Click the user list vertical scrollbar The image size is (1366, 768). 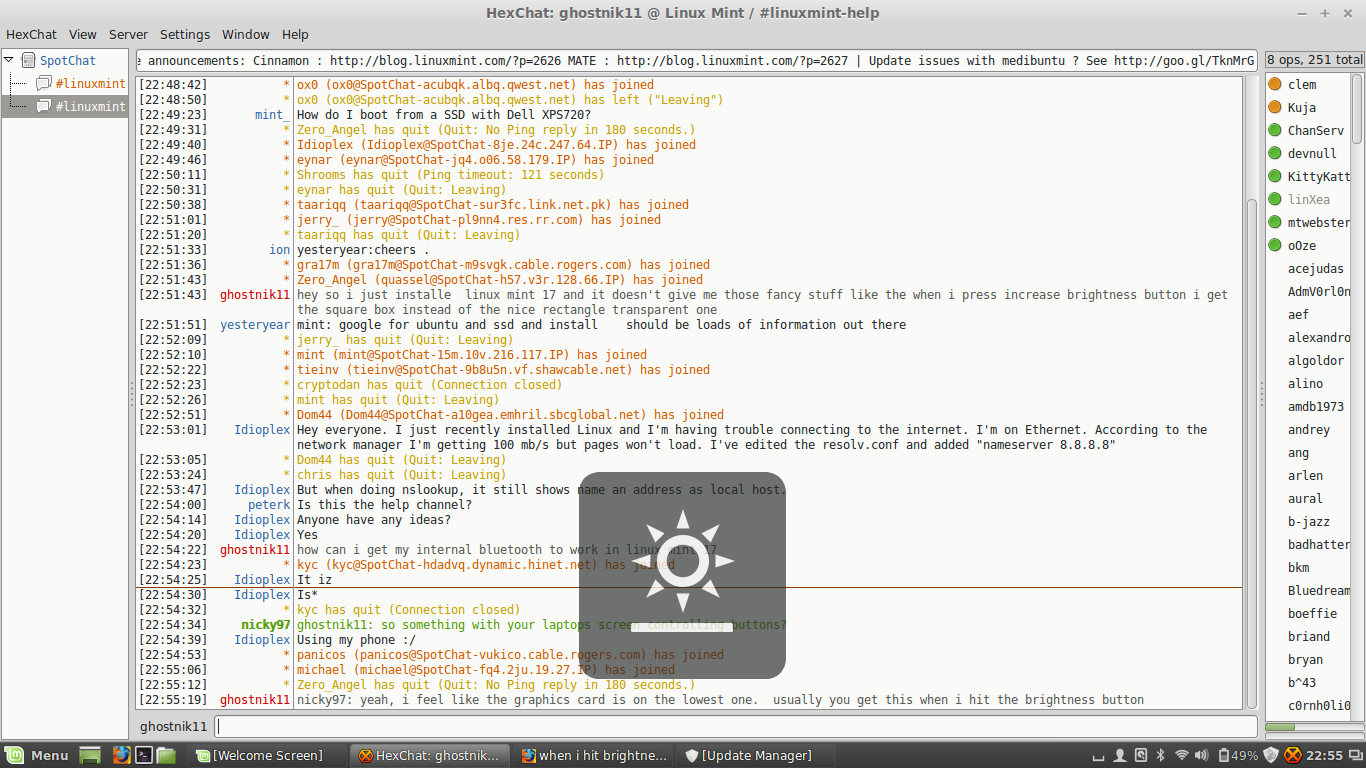click(x=1357, y=110)
